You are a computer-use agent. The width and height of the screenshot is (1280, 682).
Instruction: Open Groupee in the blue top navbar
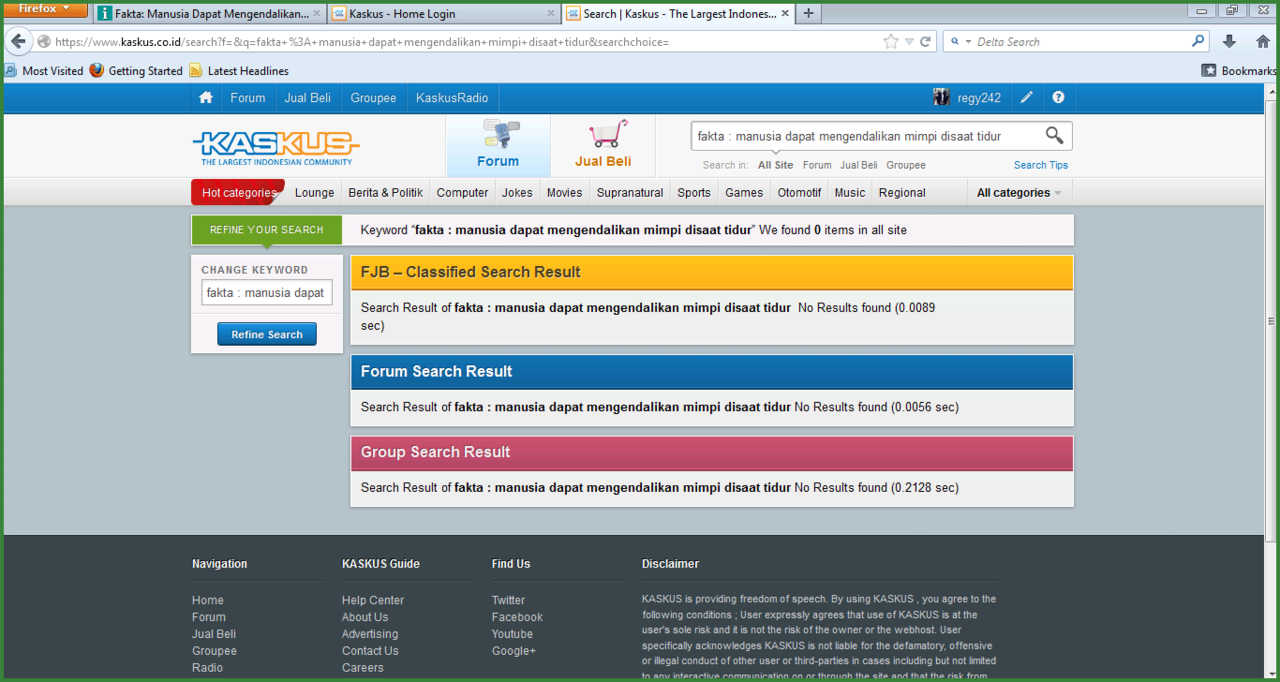click(374, 98)
